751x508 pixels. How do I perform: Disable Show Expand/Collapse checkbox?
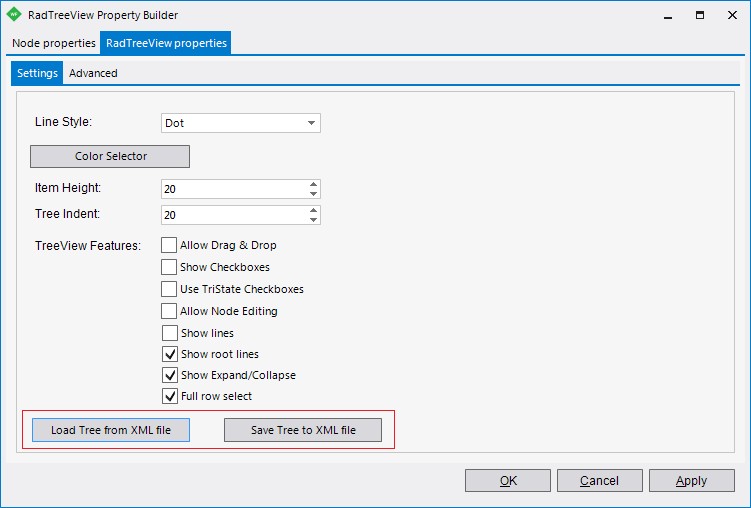pyautogui.click(x=170, y=375)
